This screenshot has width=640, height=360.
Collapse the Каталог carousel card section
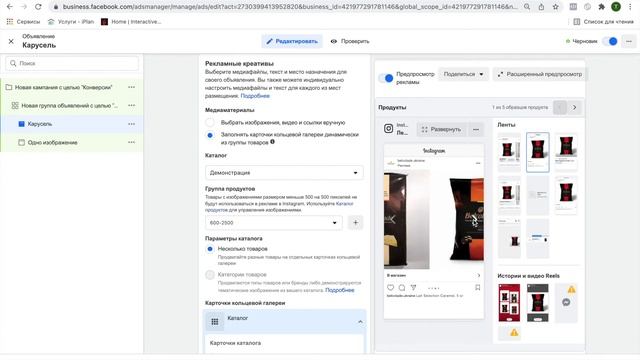[x=360, y=322]
